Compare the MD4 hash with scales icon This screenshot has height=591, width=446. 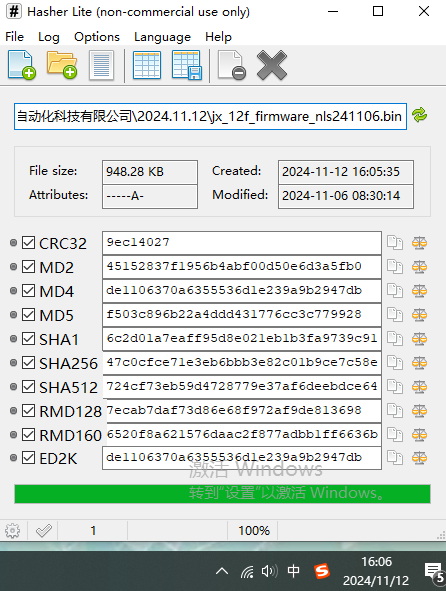click(419, 291)
